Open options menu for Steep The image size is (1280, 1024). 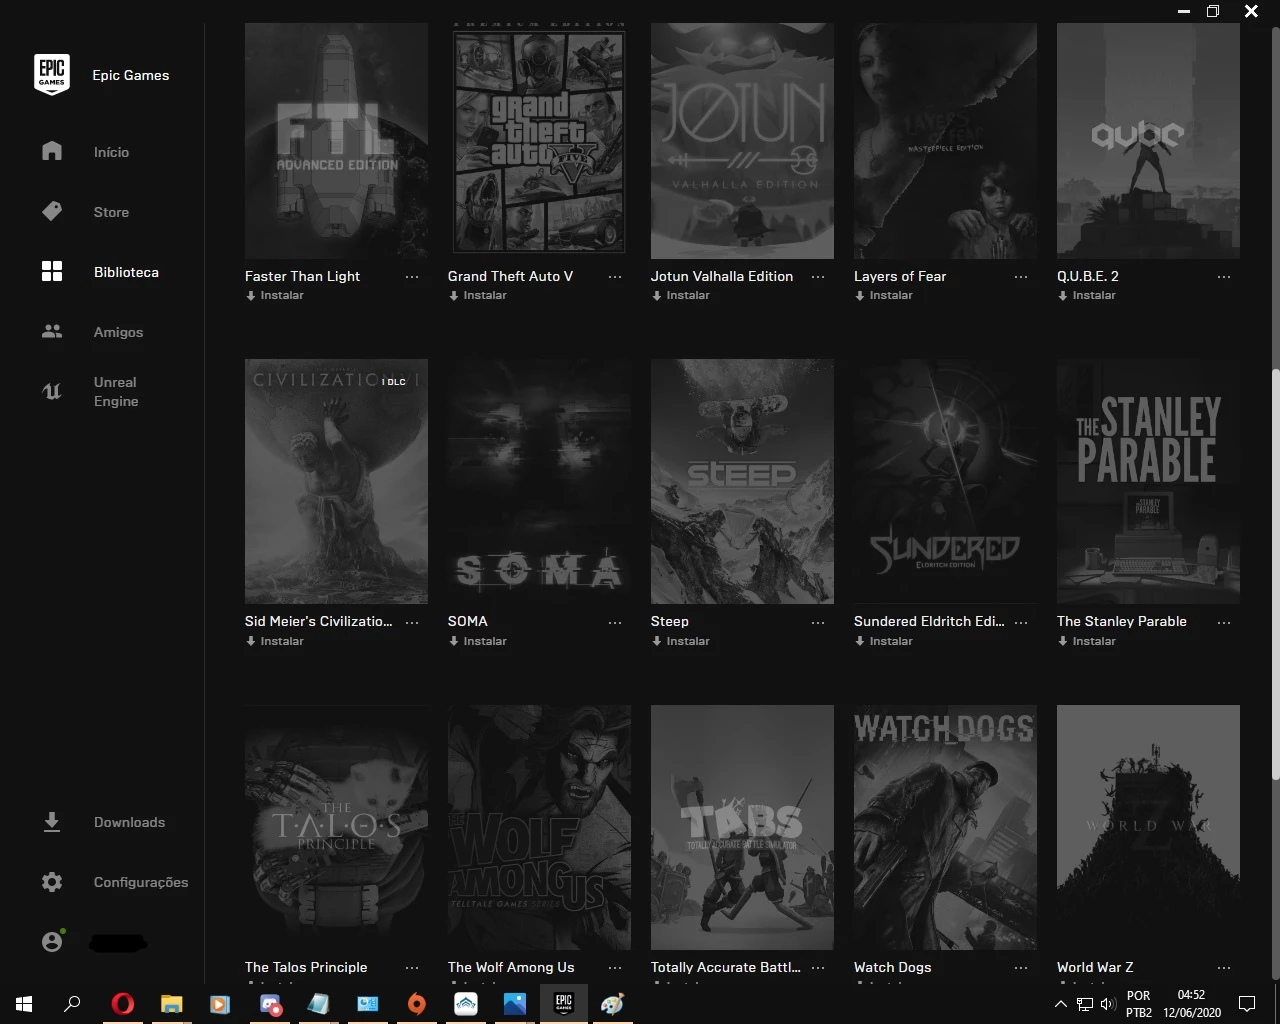(x=818, y=622)
